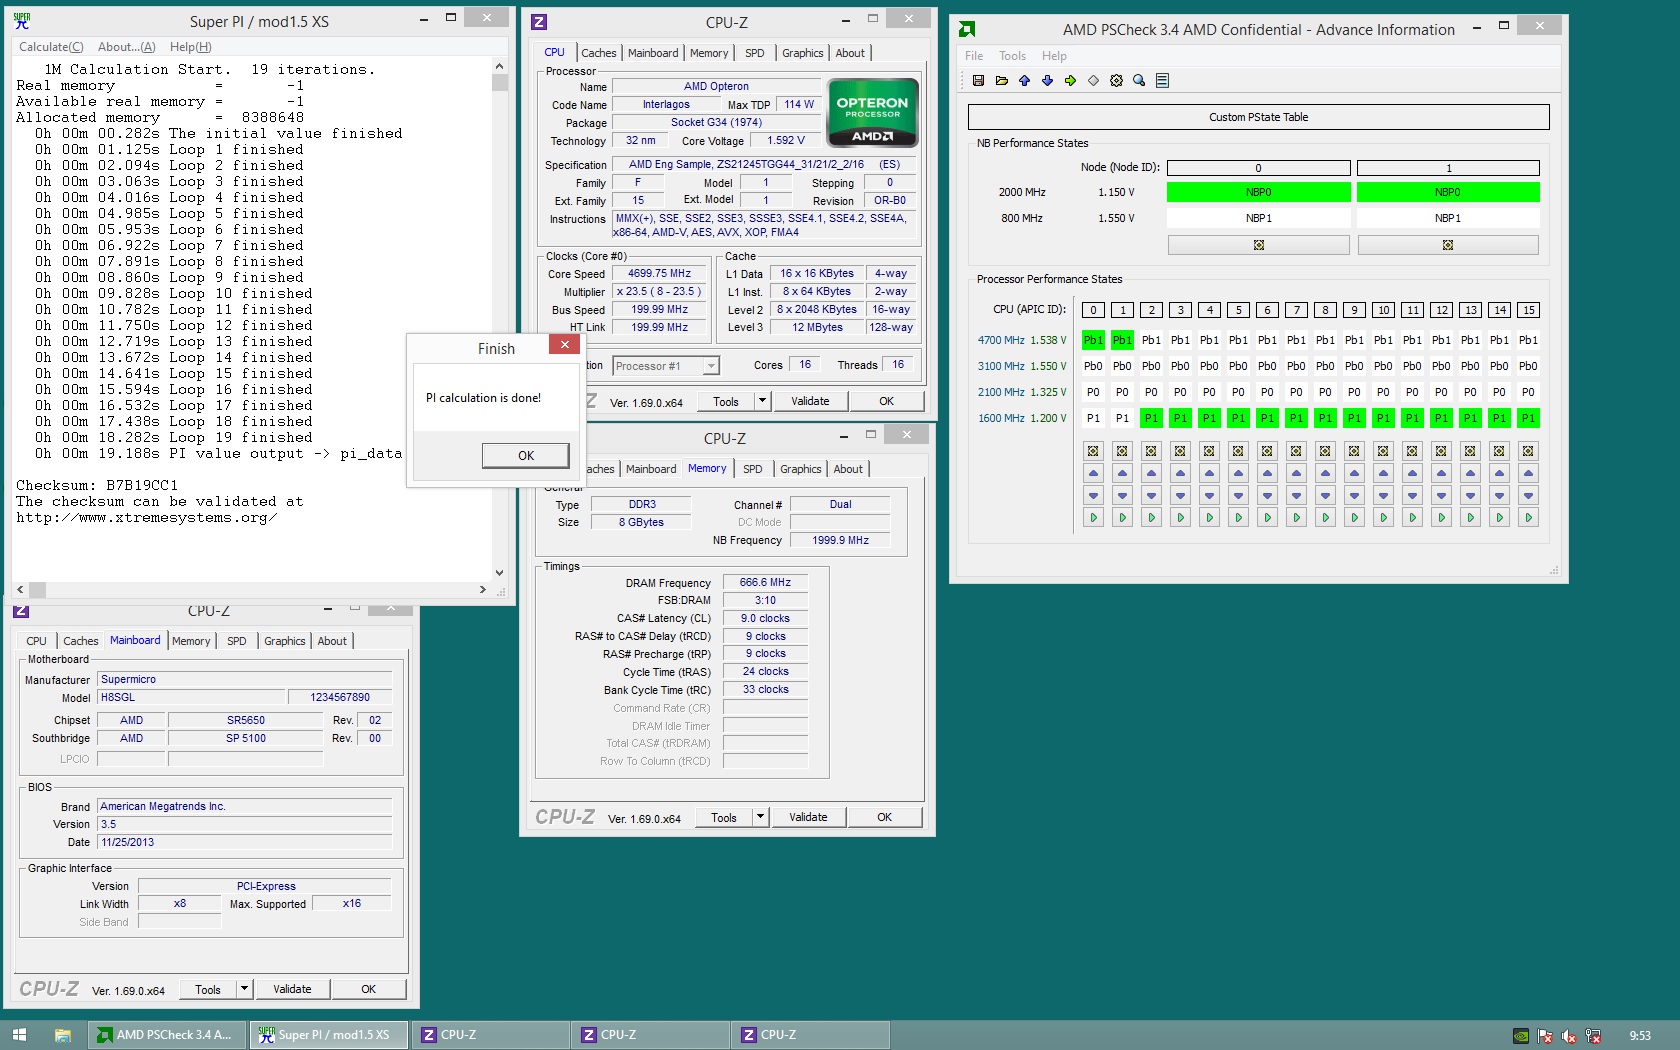
Task: Open Tools dropdown arrow in CPU-Z Memory-tab window
Action: (760, 817)
